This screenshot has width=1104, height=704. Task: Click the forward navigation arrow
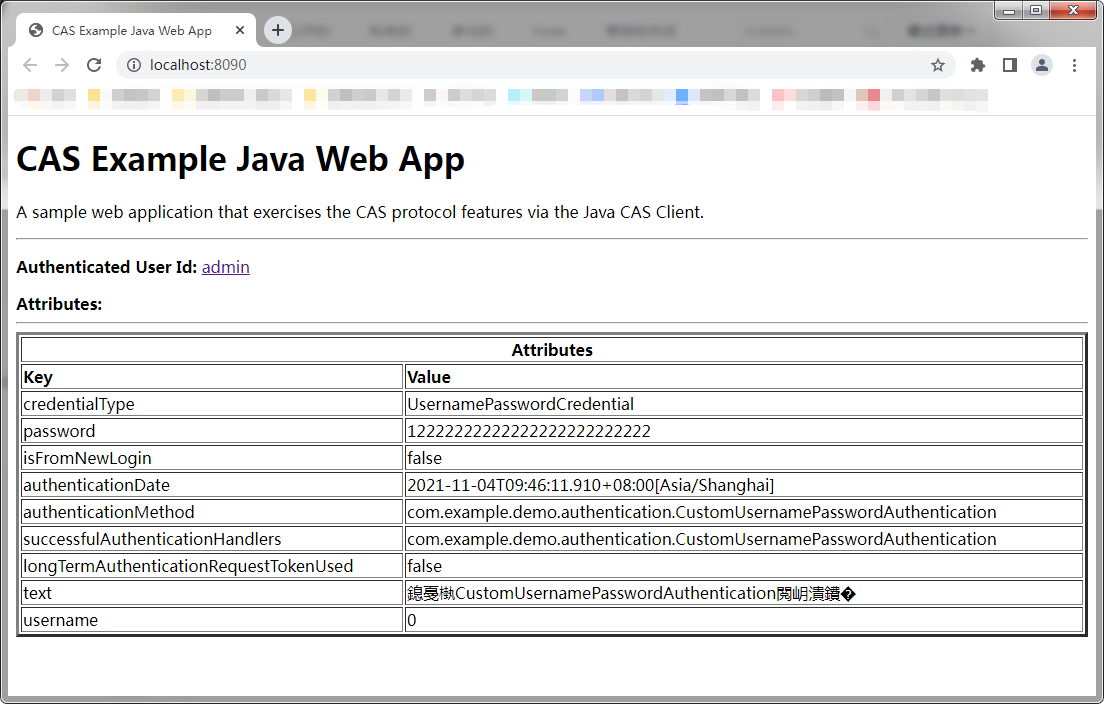[x=62, y=64]
